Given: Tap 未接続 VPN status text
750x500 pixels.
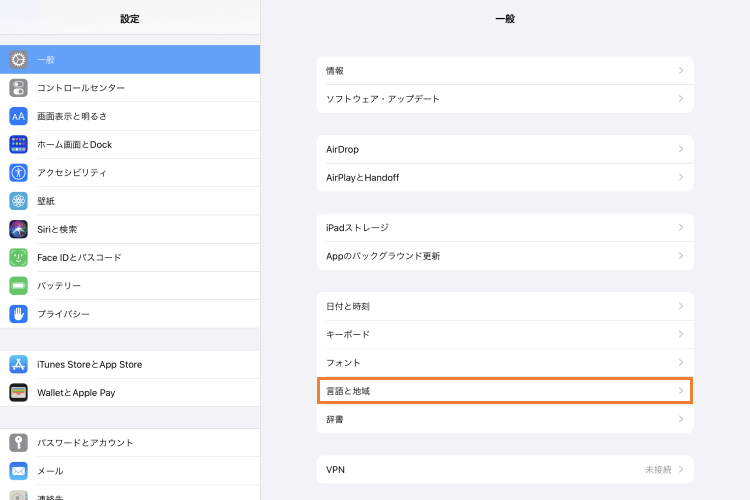Looking at the screenshot, I should tap(658, 470).
